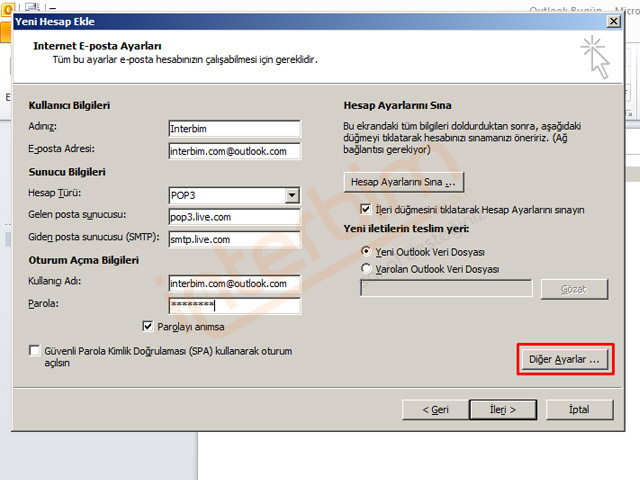Toggle the İleri düğmesini tıklatarak sınayın checkbox
The width and height of the screenshot is (640, 480).
(366, 210)
